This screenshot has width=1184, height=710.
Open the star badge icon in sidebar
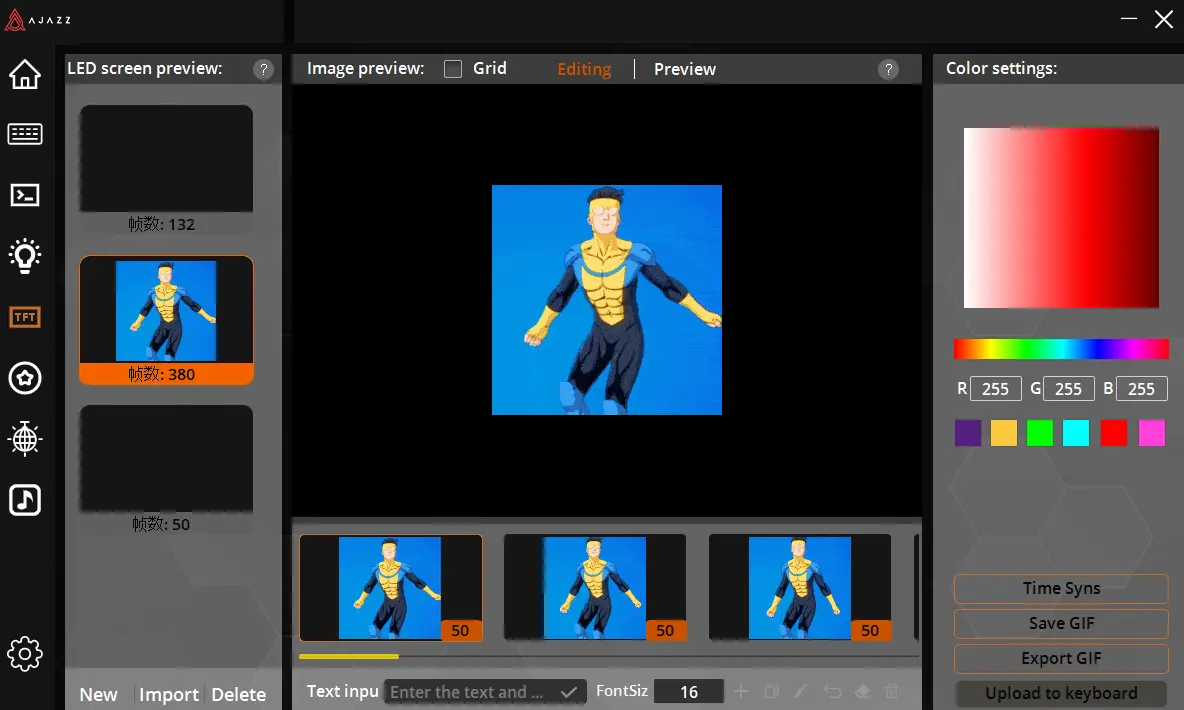click(x=25, y=378)
